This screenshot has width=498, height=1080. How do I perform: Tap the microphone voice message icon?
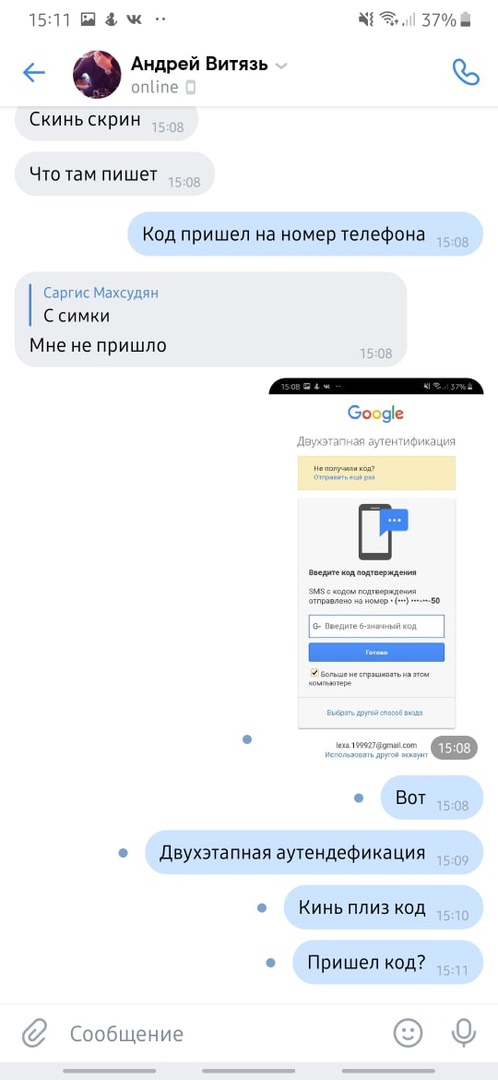464,1032
